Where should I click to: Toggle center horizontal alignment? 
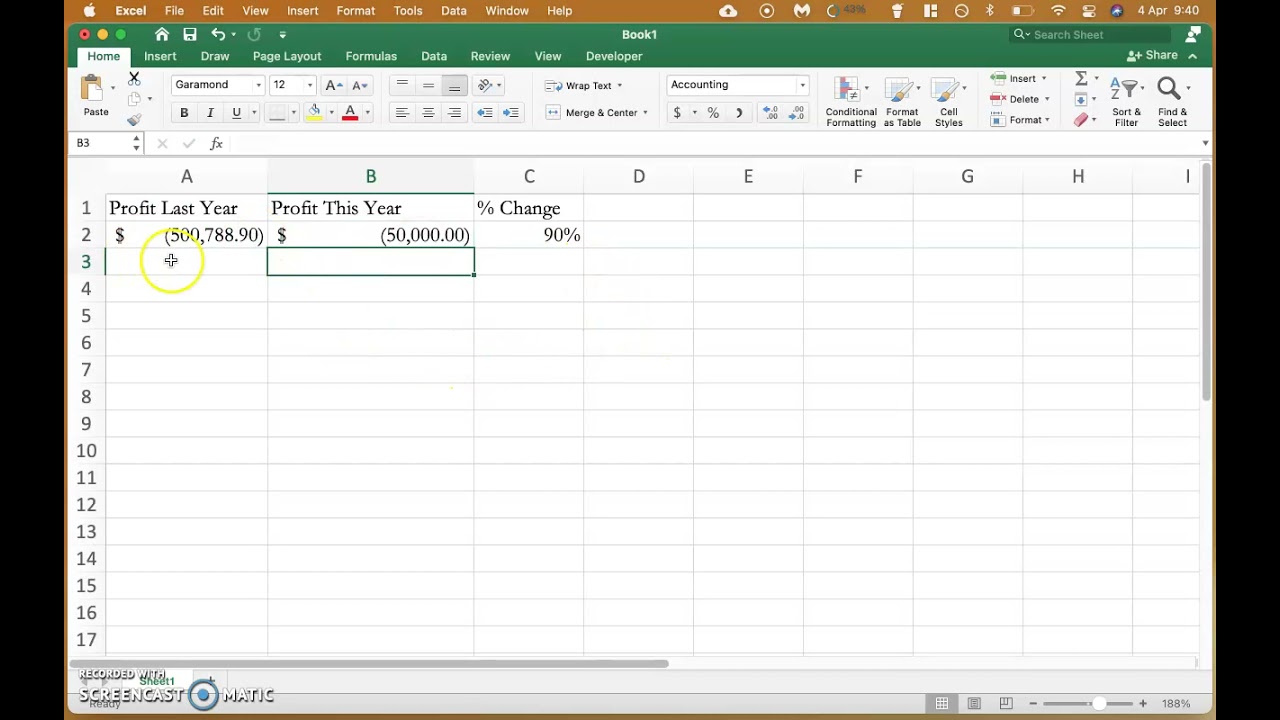[428, 113]
